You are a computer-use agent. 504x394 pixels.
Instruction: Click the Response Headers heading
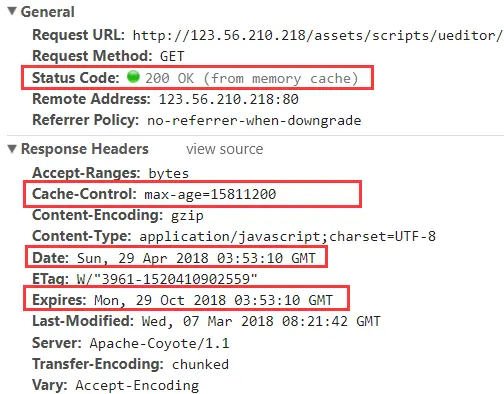(x=85, y=149)
